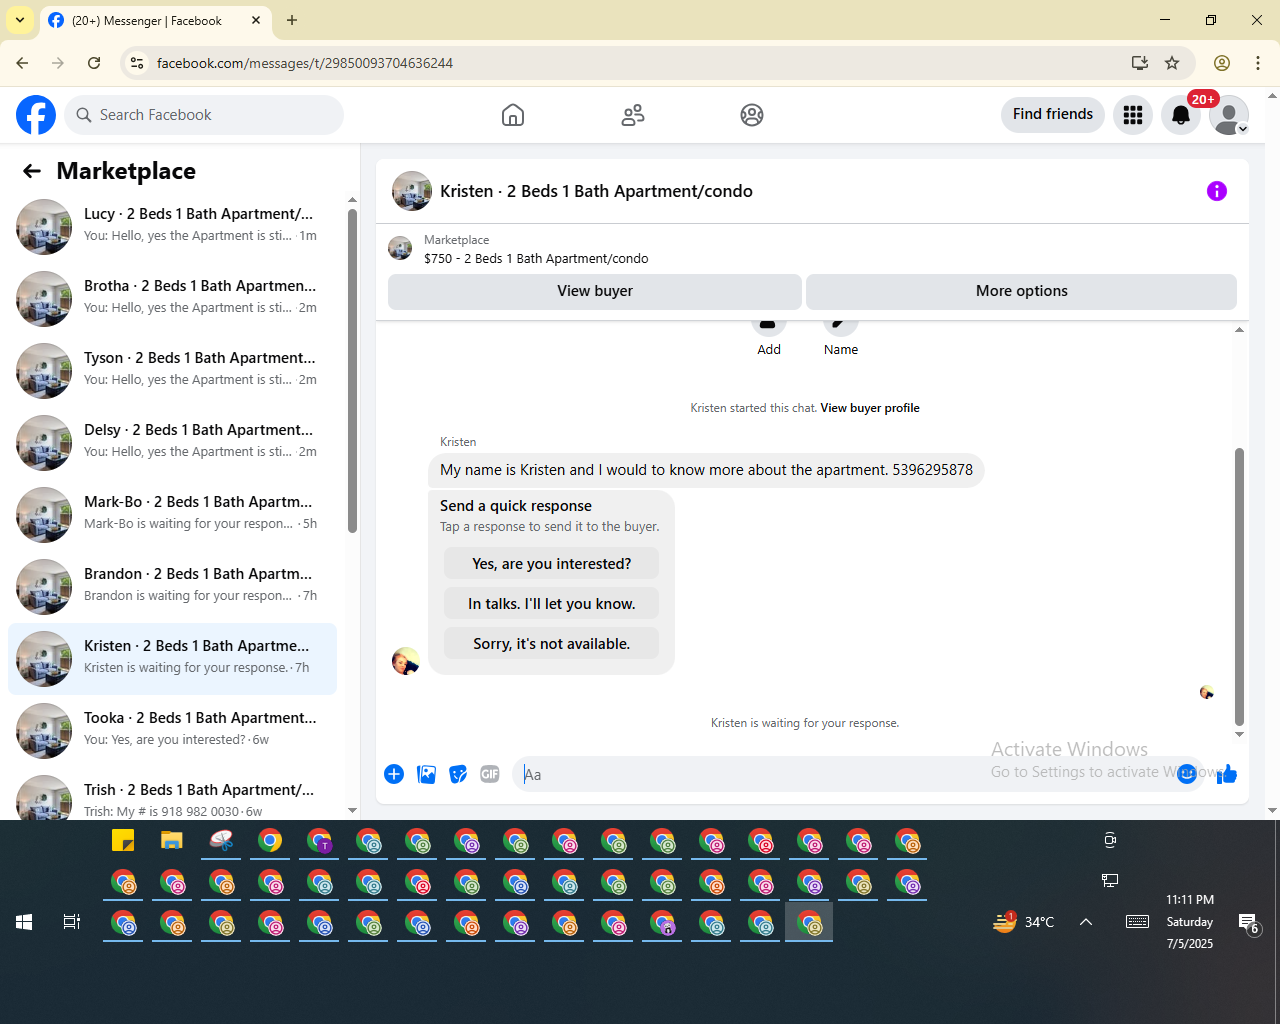
Task: Open emoji picker in message box
Action: [x=1186, y=774]
